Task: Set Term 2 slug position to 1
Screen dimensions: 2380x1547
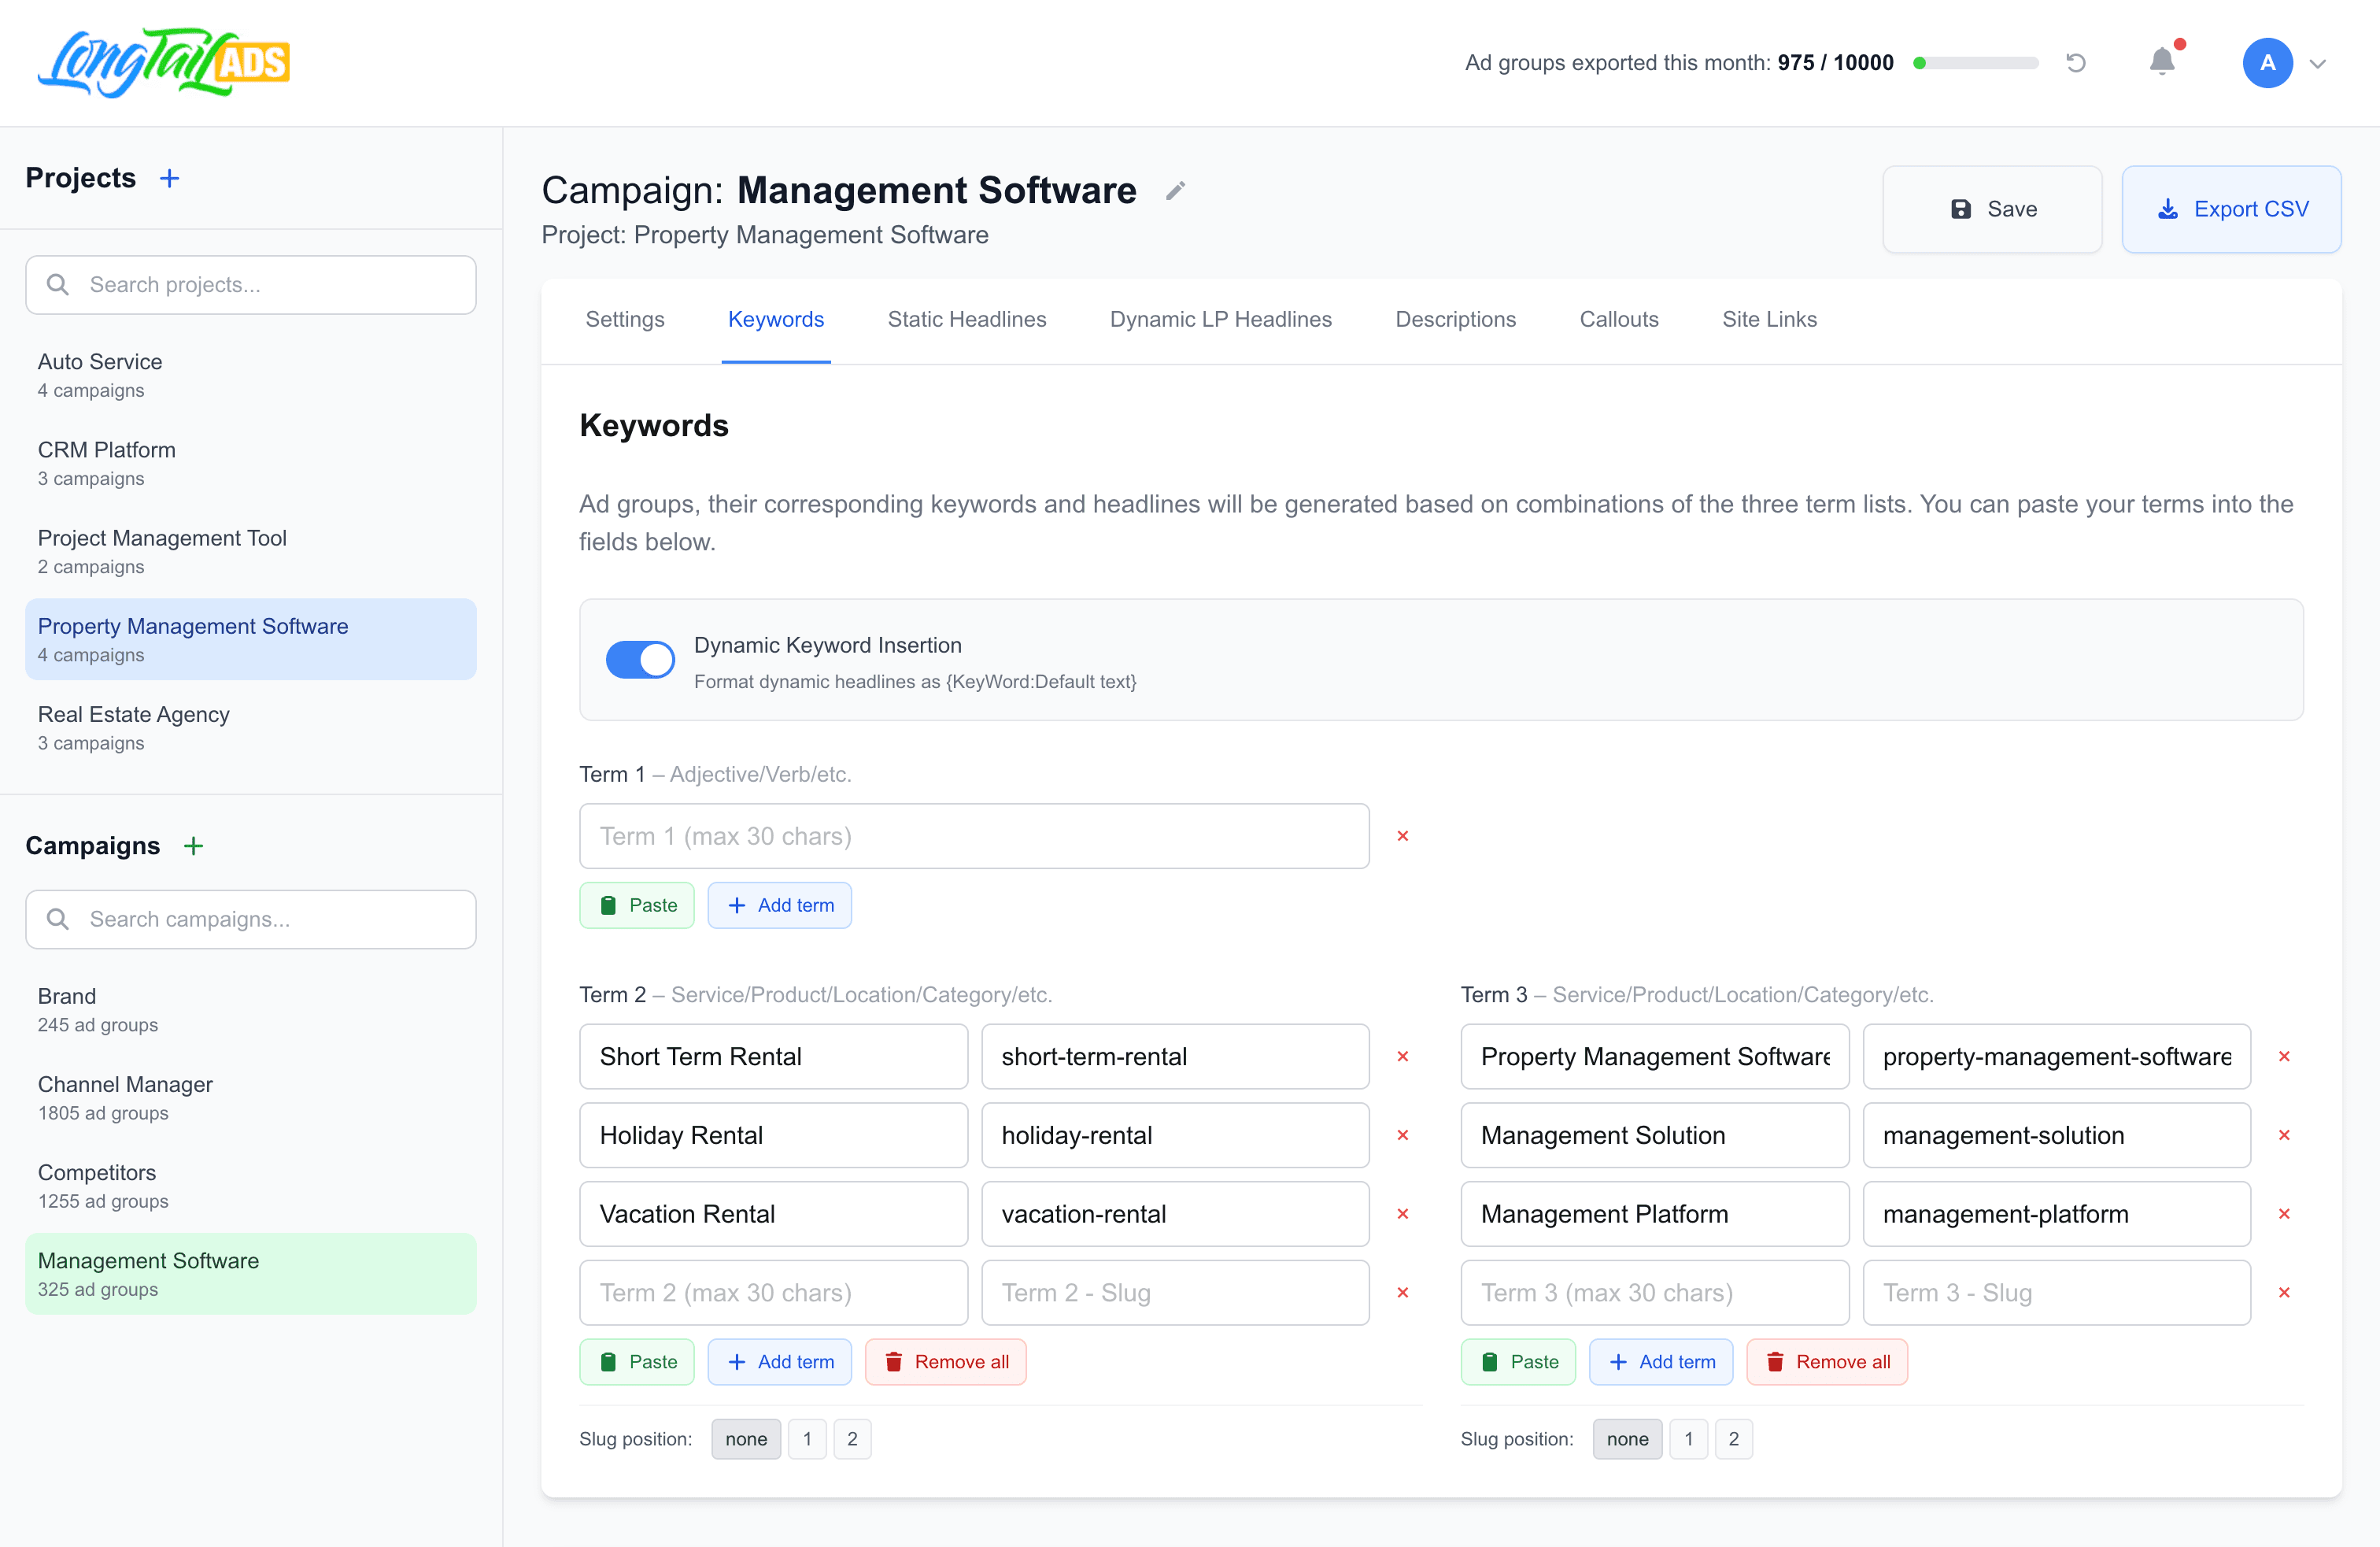Action: click(x=807, y=1439)
